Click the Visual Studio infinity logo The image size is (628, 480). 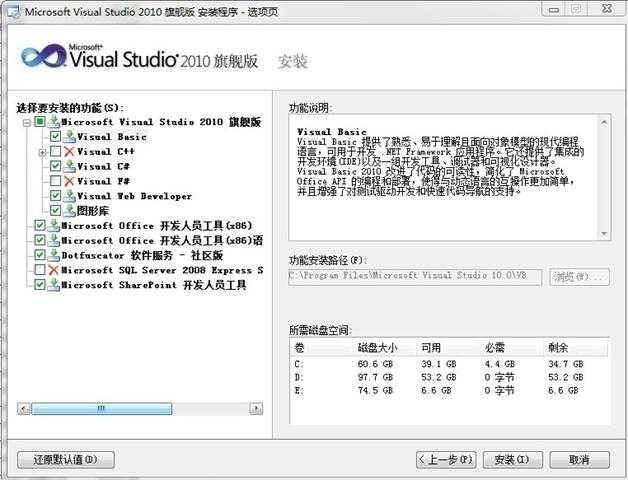[x=43, y=57]
